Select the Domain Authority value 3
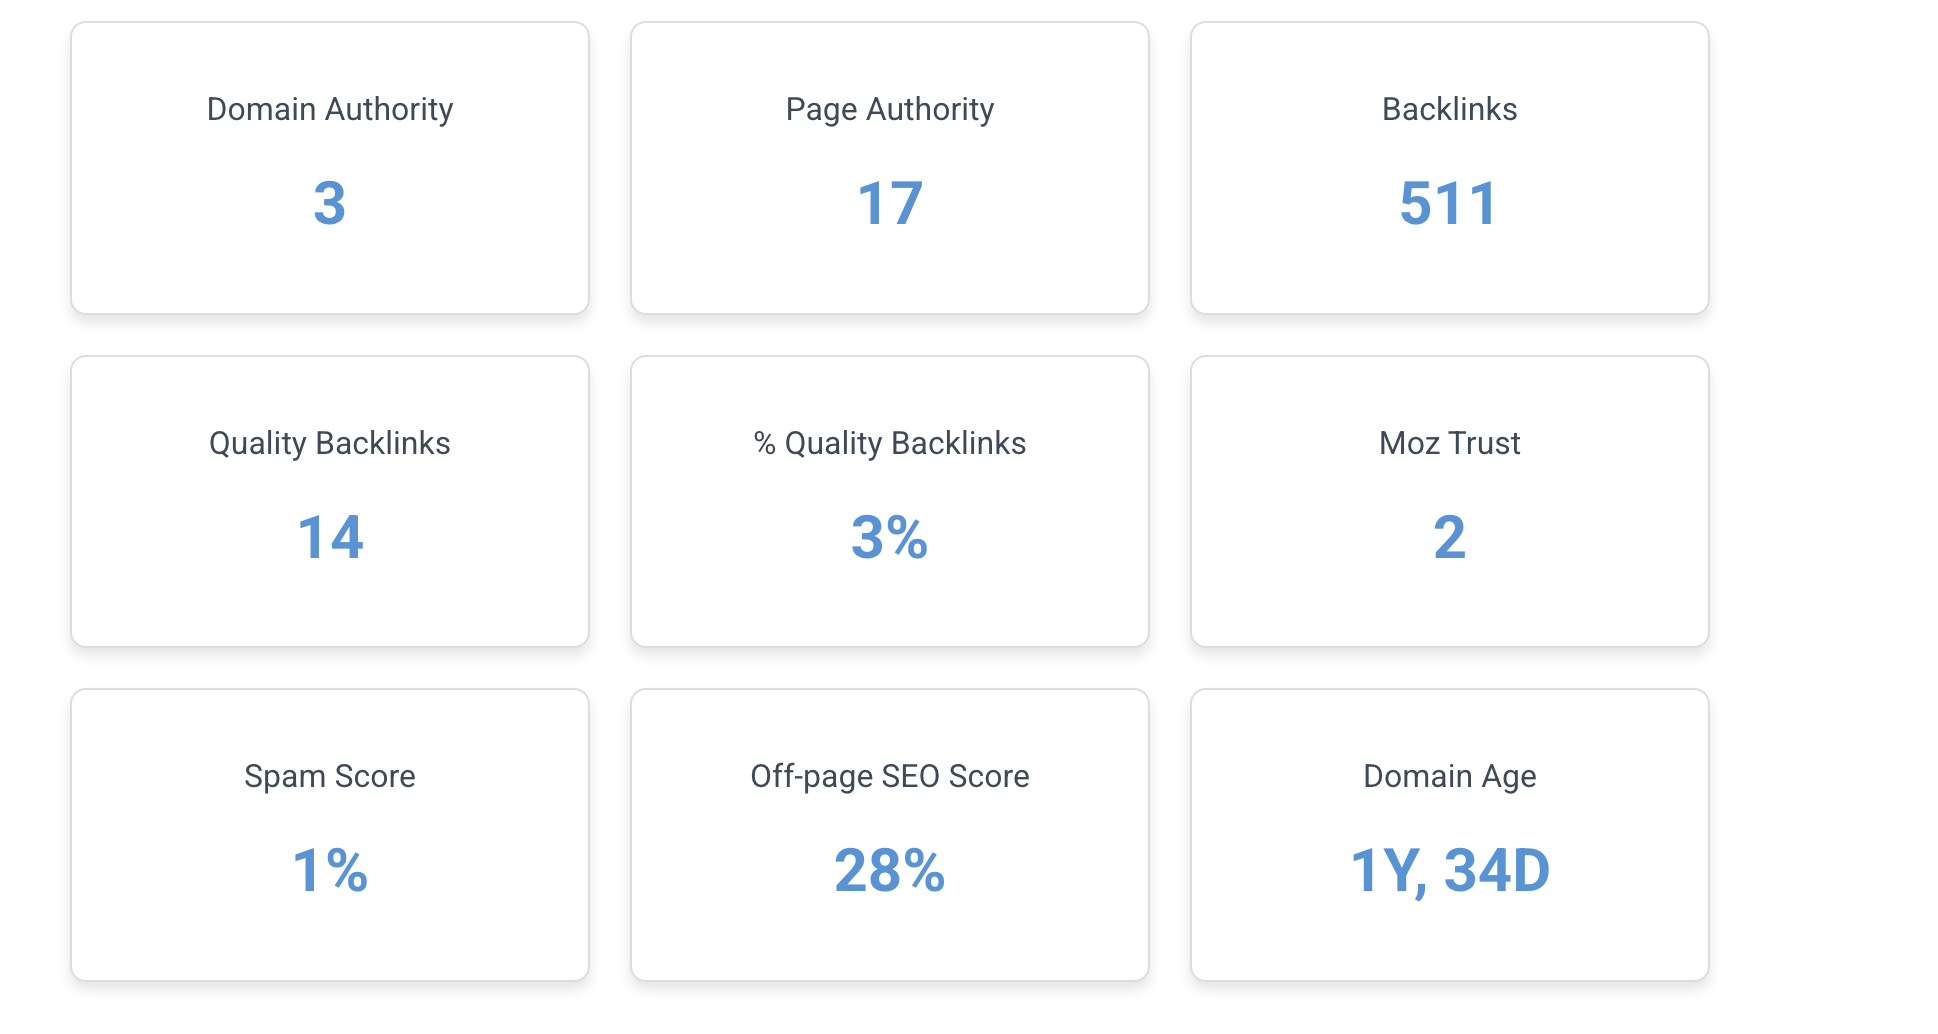Viewport: 1938px width, 1034px height. click(329, 203)
